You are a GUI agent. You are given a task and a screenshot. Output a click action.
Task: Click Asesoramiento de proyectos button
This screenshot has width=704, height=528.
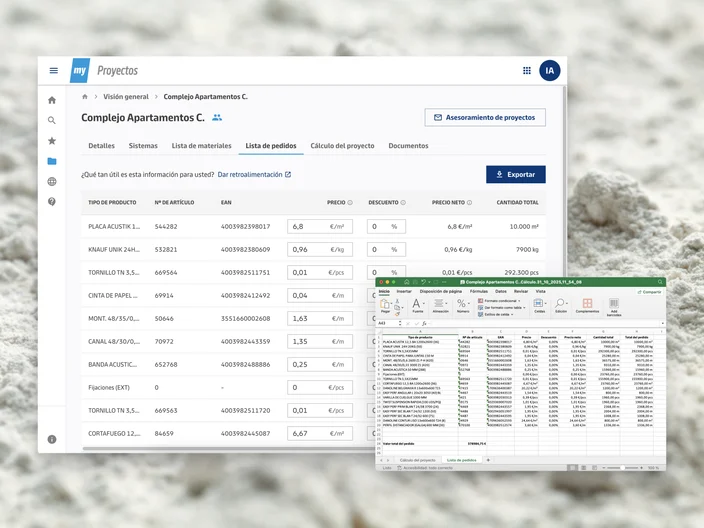click(485, 118)
